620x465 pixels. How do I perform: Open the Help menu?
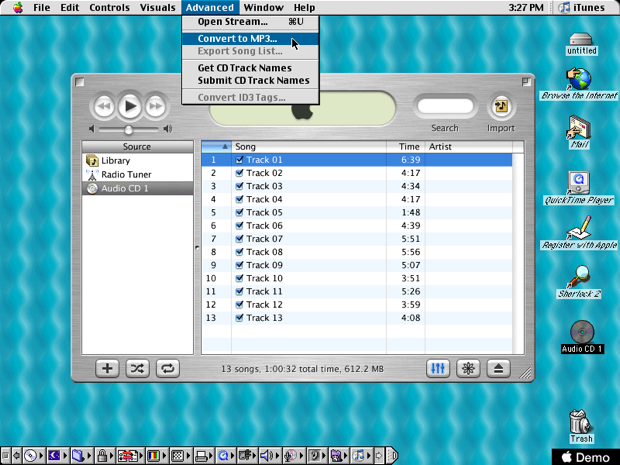(x=304, y=8)
